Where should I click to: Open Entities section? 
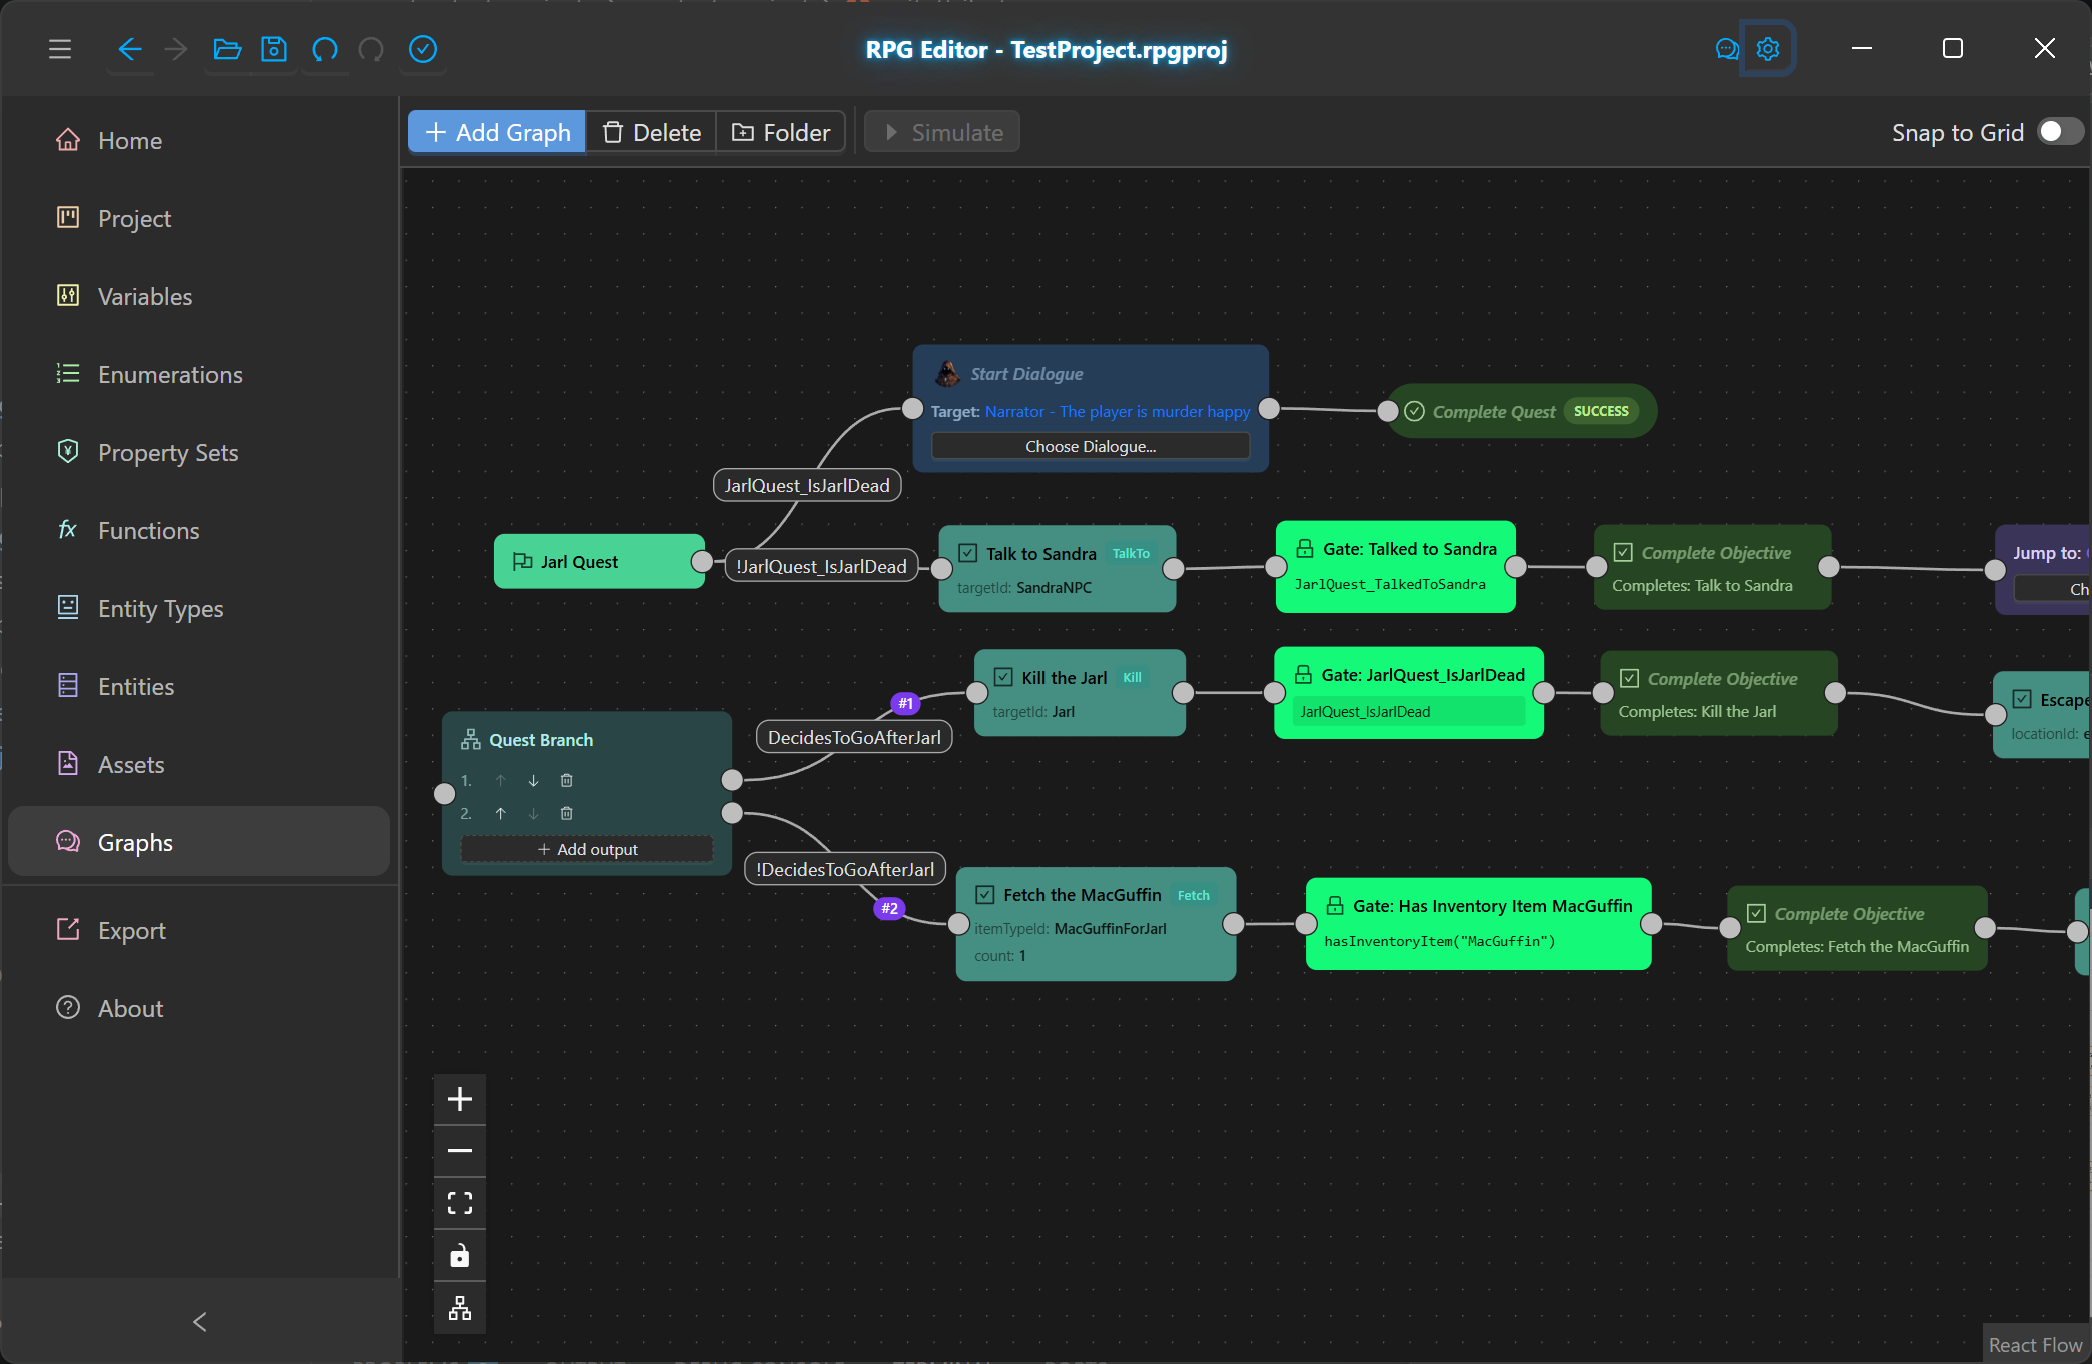pyautogui.click(x=198, y=686)
